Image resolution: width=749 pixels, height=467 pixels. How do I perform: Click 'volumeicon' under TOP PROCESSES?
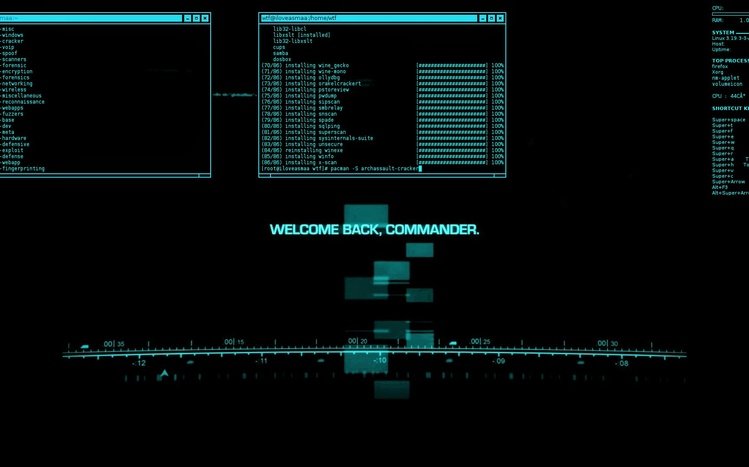727,84
